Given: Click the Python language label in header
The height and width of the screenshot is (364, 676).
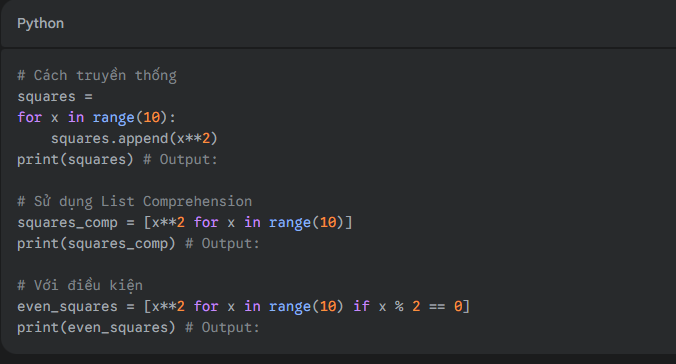Looking at the screenshot, I should click(41, 23).
